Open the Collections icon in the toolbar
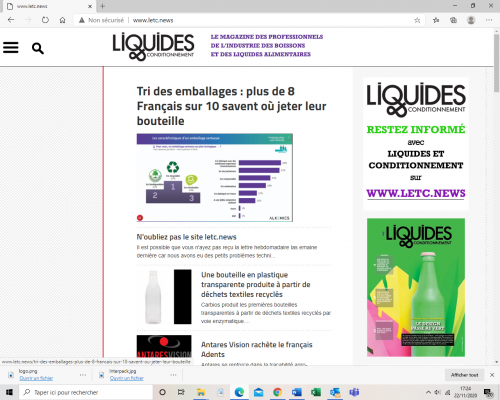 [x=453, y=20]
